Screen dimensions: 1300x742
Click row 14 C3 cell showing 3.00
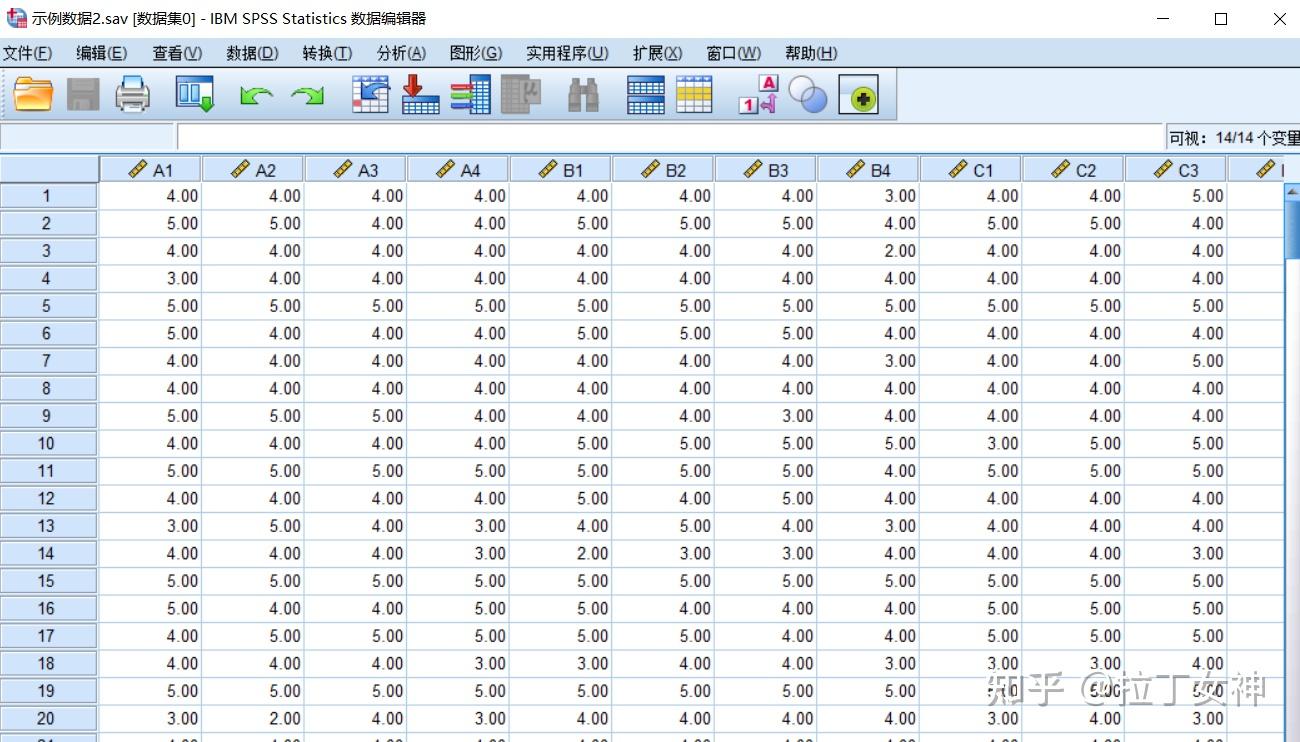tap(1176, 553)
